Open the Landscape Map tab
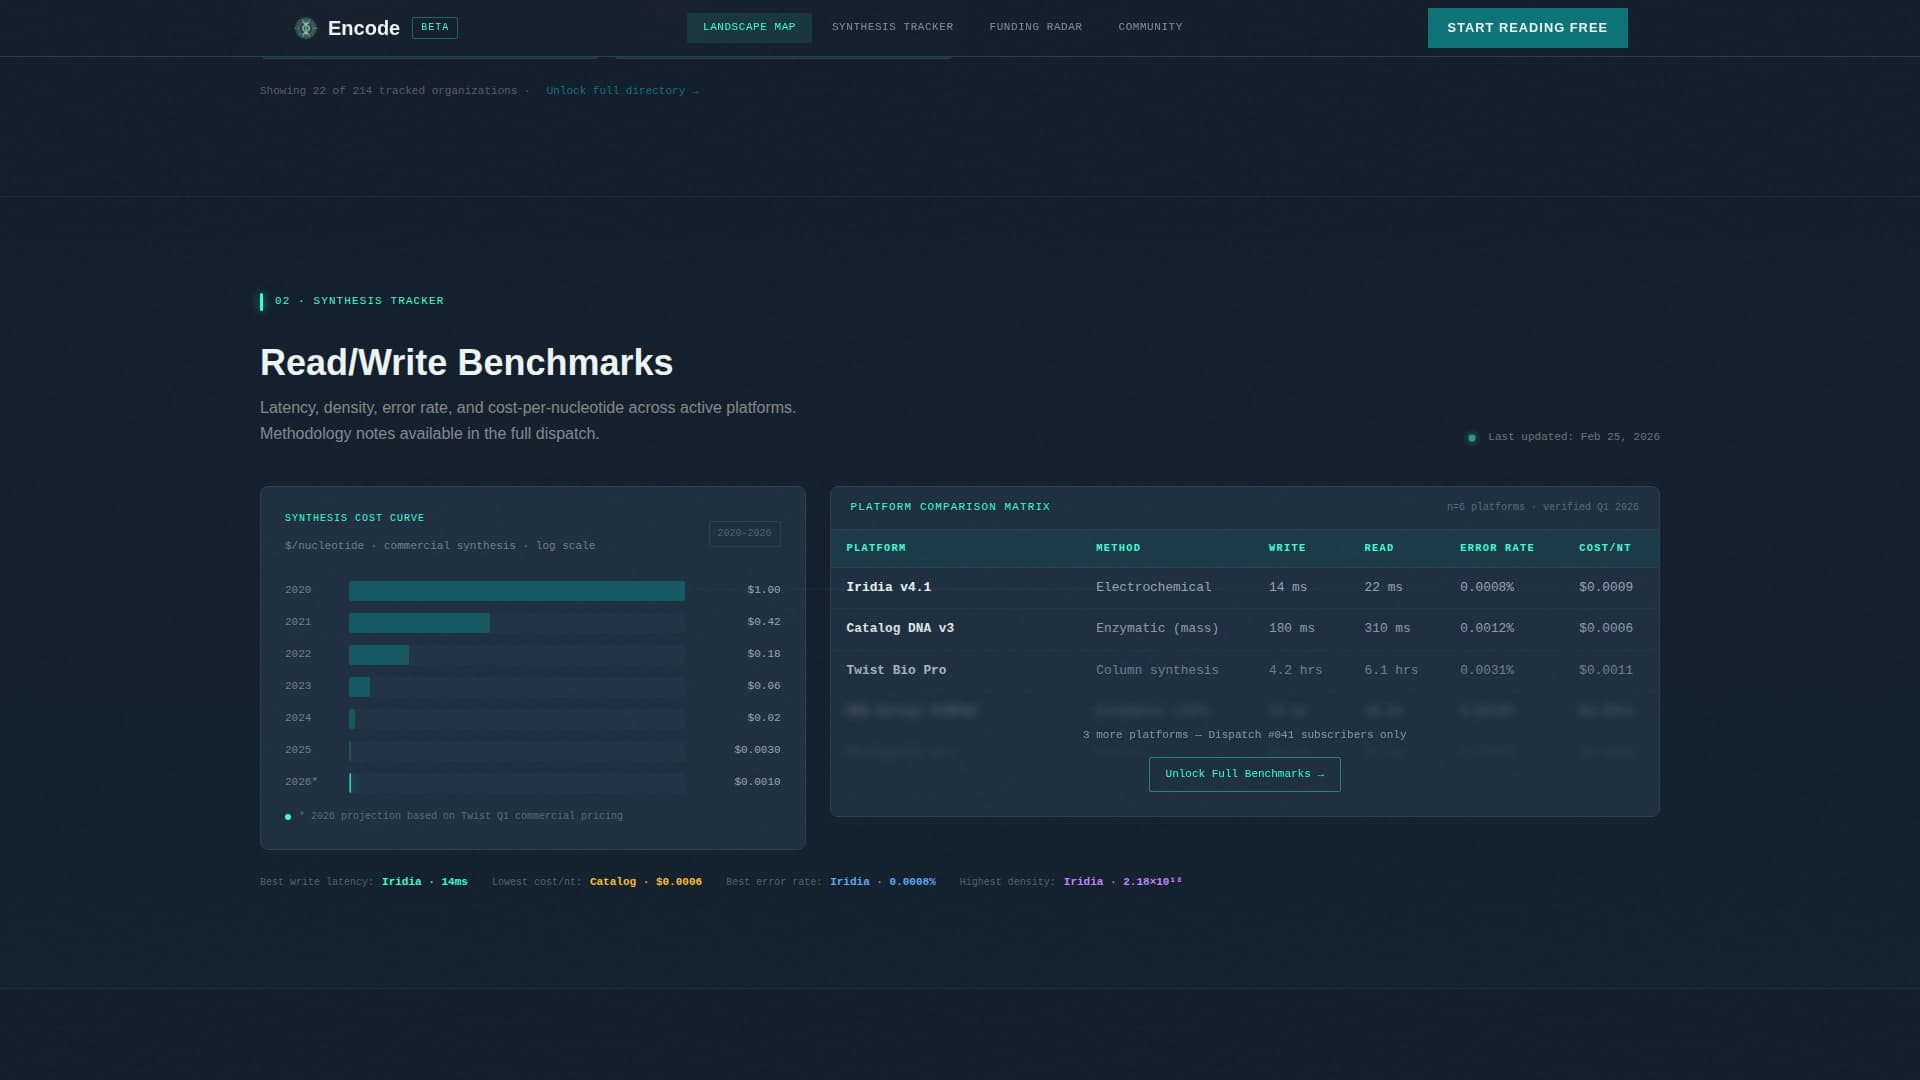This screenshot has width=1920, height=1080. [x=749, y=27]
